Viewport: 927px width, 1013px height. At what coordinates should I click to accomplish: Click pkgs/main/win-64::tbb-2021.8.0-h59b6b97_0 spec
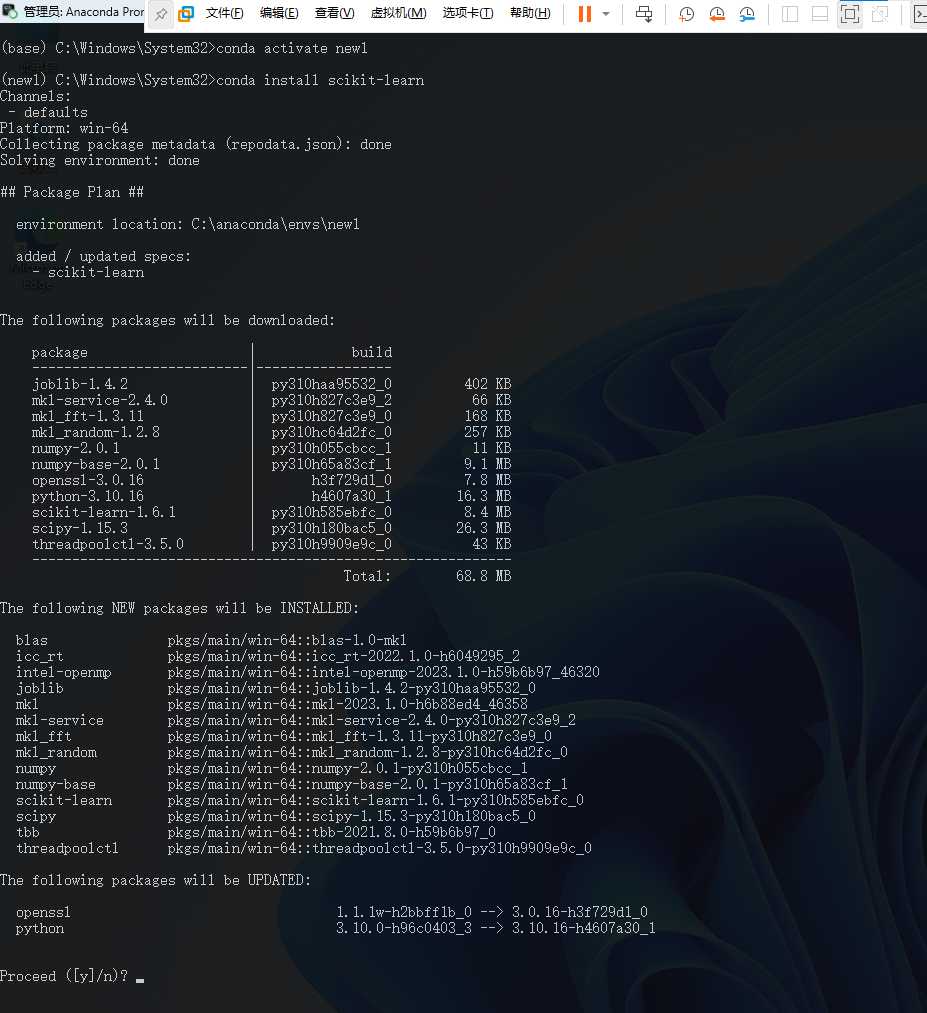331,832
